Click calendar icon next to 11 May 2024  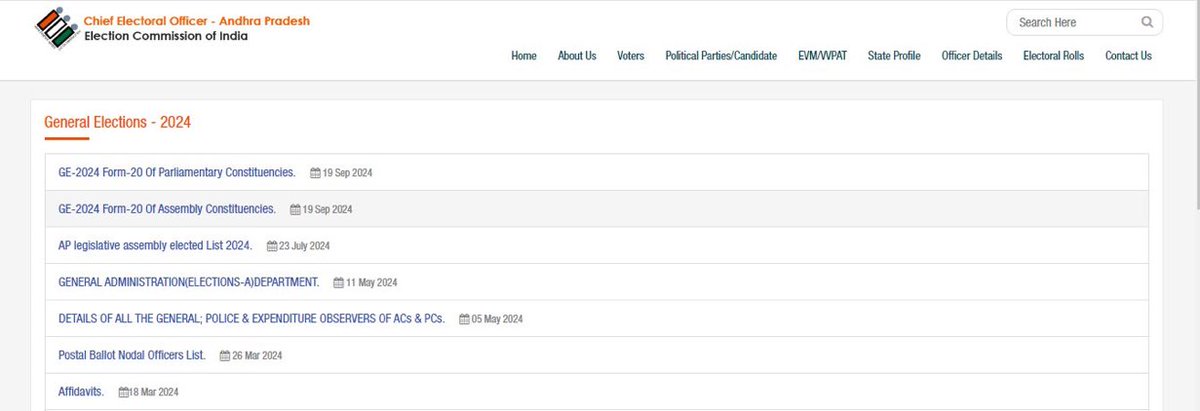click(x=339, y=283)
